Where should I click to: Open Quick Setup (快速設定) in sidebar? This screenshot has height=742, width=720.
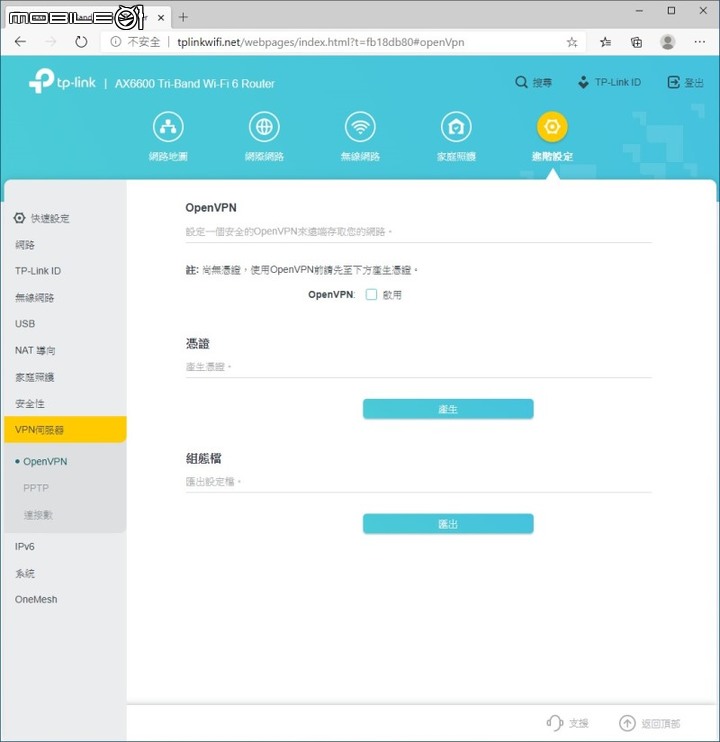[42, 218]
